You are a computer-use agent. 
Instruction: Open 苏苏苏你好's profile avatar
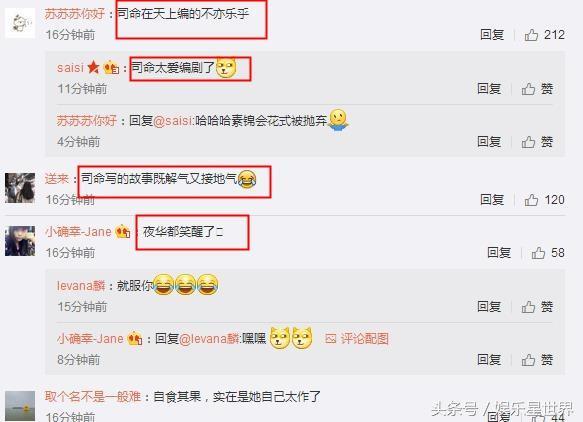(x=20, y=23)
